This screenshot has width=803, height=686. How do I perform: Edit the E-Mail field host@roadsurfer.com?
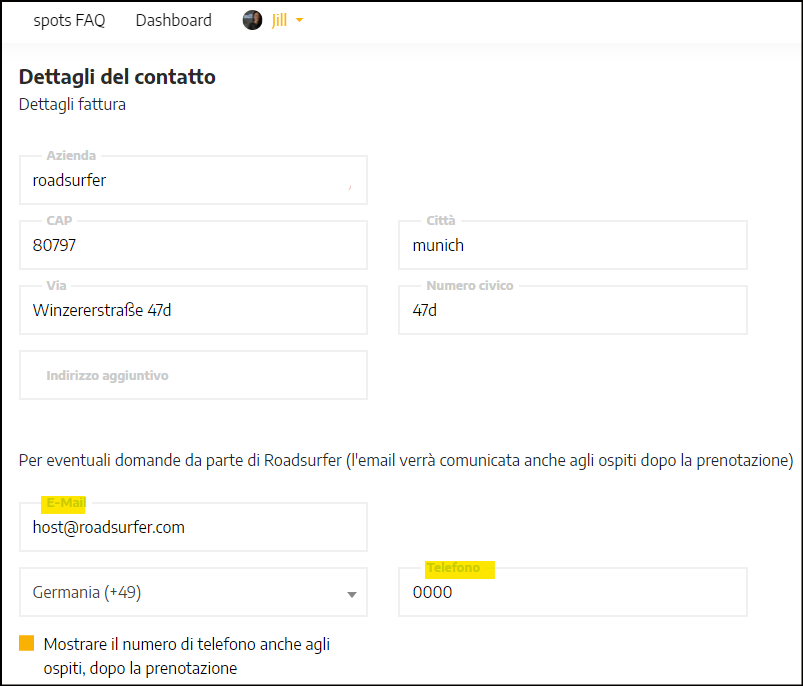[x=193, y=527]
